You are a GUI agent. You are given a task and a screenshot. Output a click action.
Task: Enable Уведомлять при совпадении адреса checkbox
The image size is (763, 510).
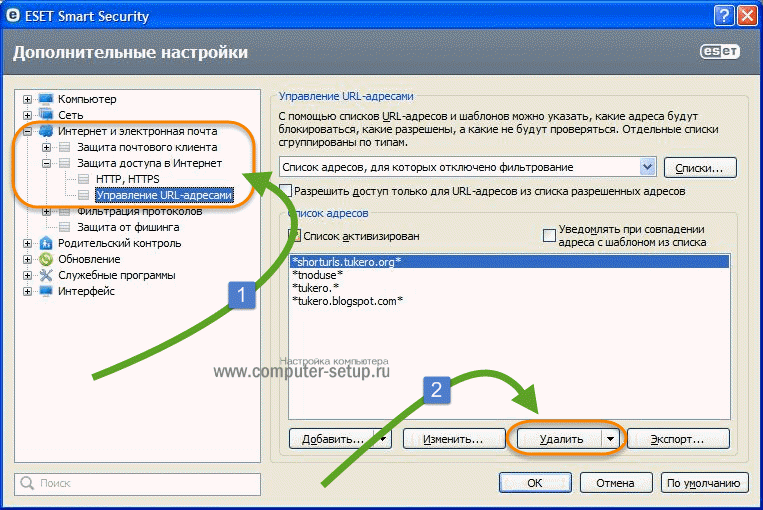click(x=549, y=236)
